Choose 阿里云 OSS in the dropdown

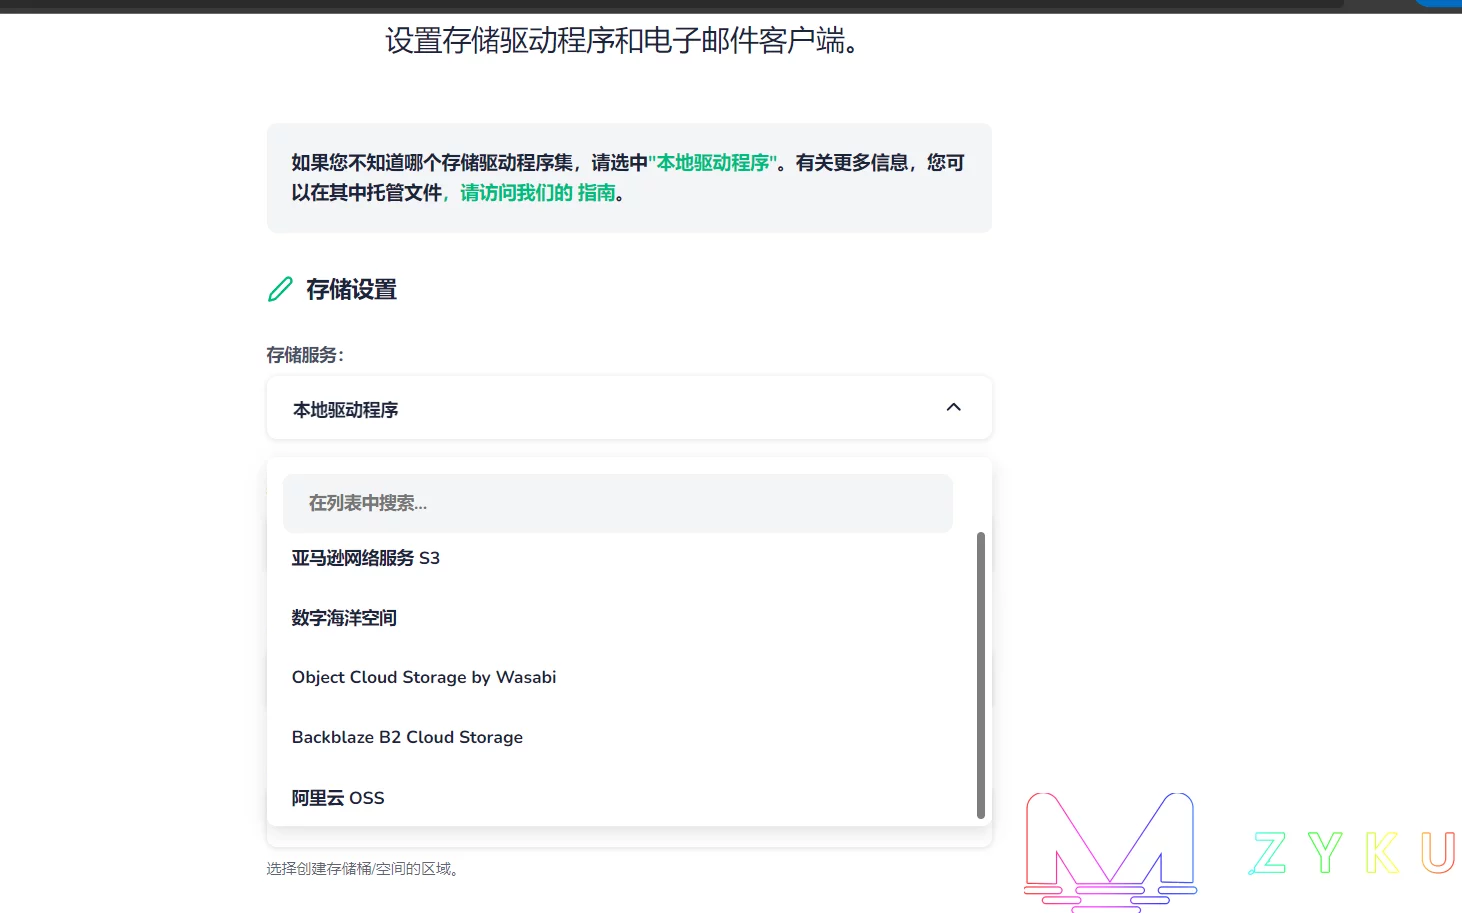click(338, 798)
